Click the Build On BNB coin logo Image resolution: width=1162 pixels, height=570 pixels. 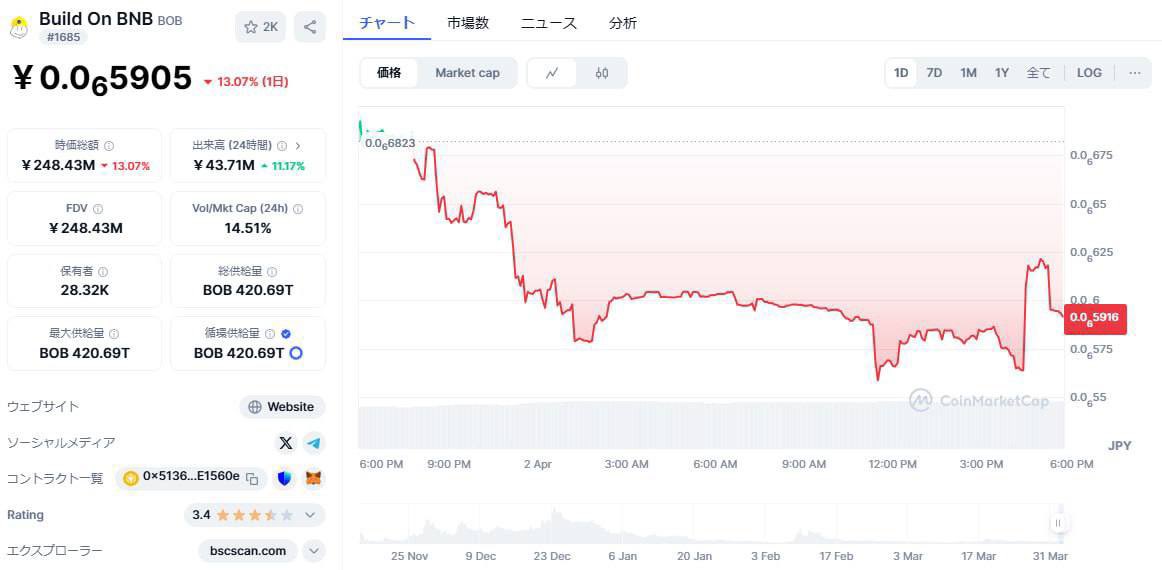click(x=19, y=27)
